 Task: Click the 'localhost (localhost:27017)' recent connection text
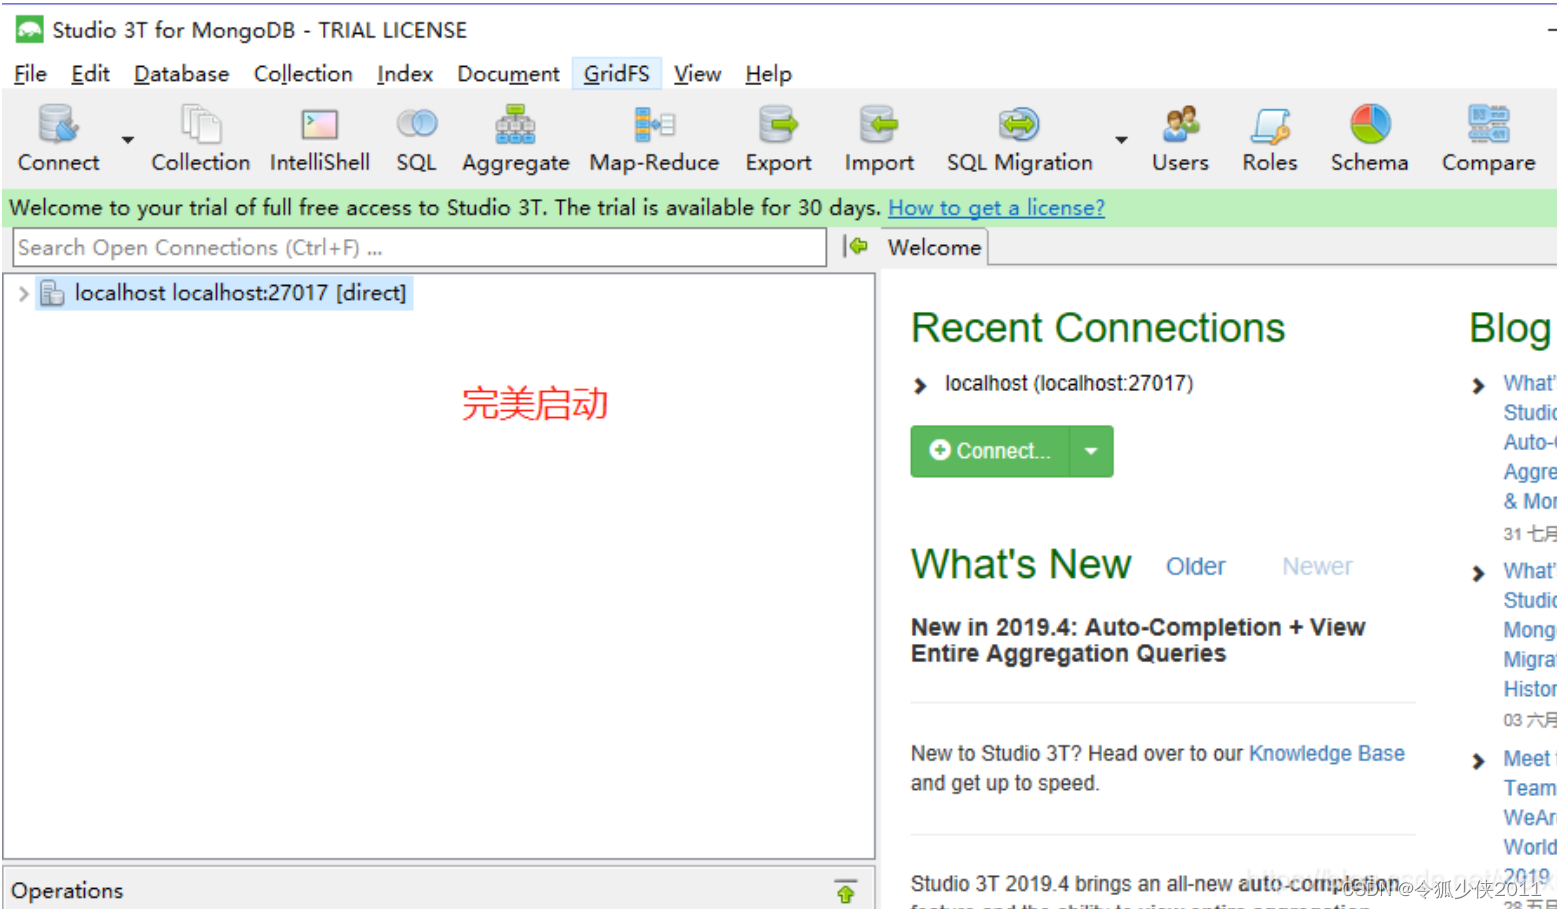[1069, 384]
